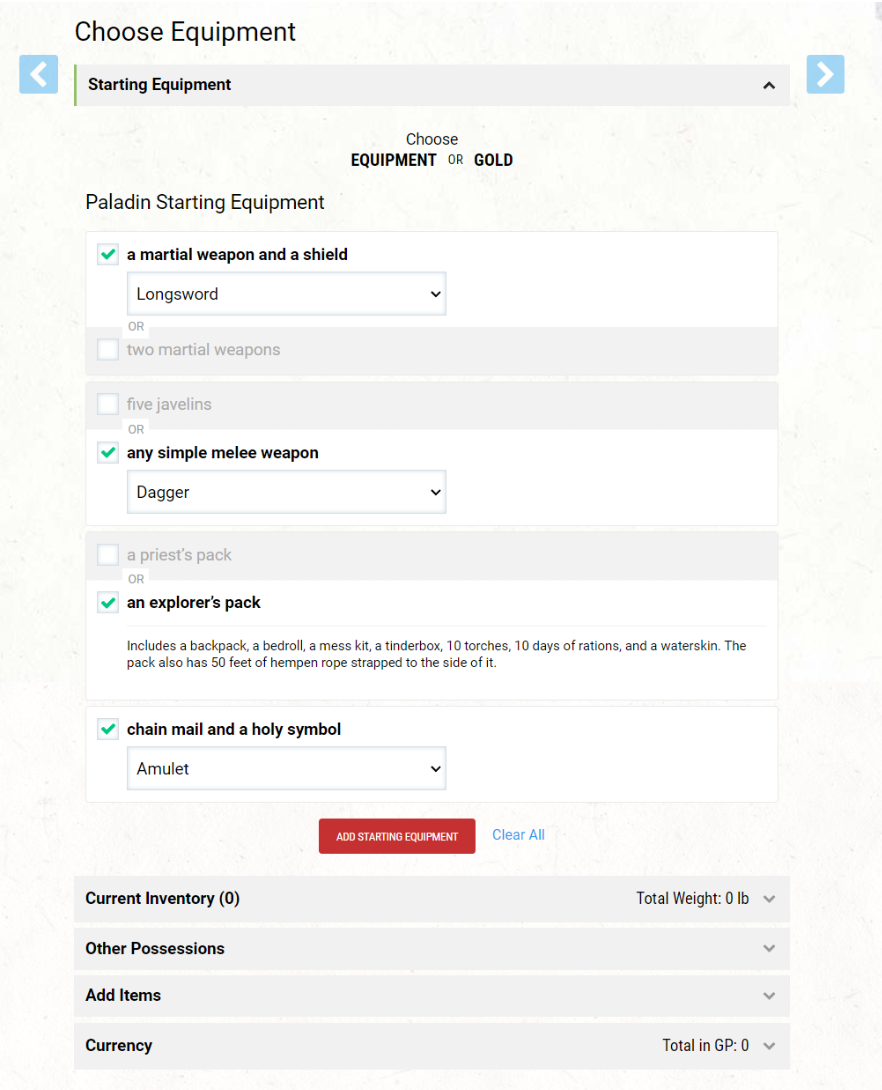Check the two martial weapons option

(x=108, y=349)
